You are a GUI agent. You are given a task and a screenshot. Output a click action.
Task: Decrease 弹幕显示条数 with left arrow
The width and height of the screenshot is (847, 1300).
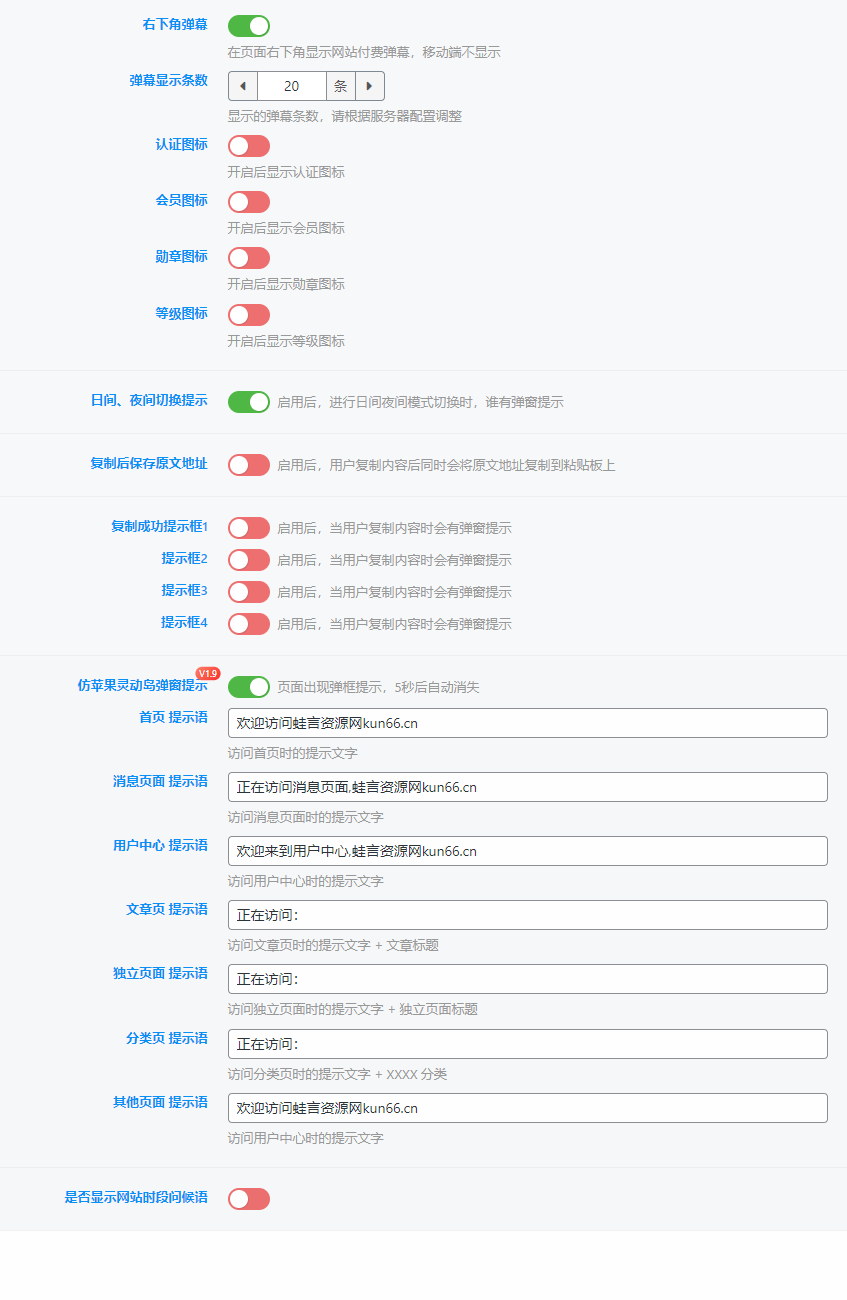pyautogui.click(x=243, y=86)
